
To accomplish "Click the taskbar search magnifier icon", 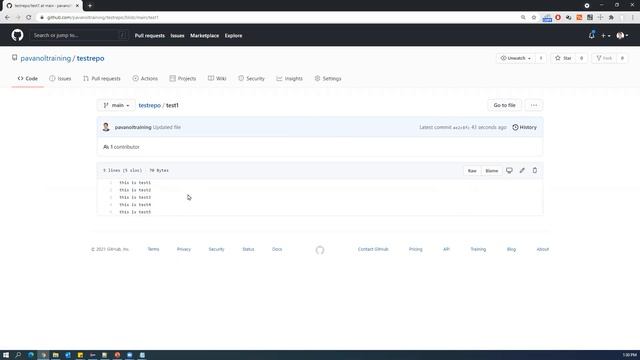I will (18, 355).
